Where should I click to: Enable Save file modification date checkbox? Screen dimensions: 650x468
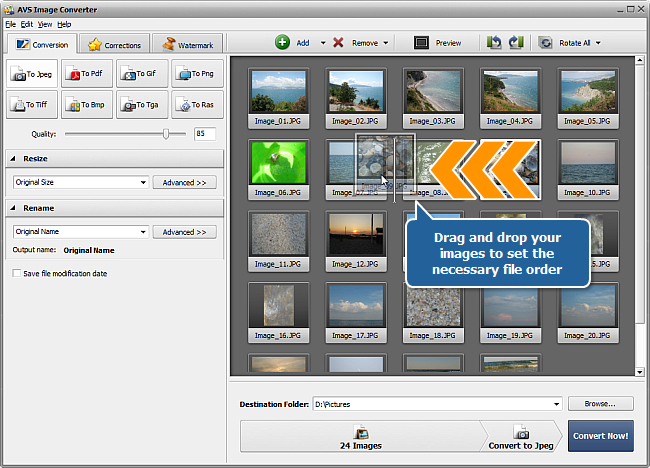point(17,273)
